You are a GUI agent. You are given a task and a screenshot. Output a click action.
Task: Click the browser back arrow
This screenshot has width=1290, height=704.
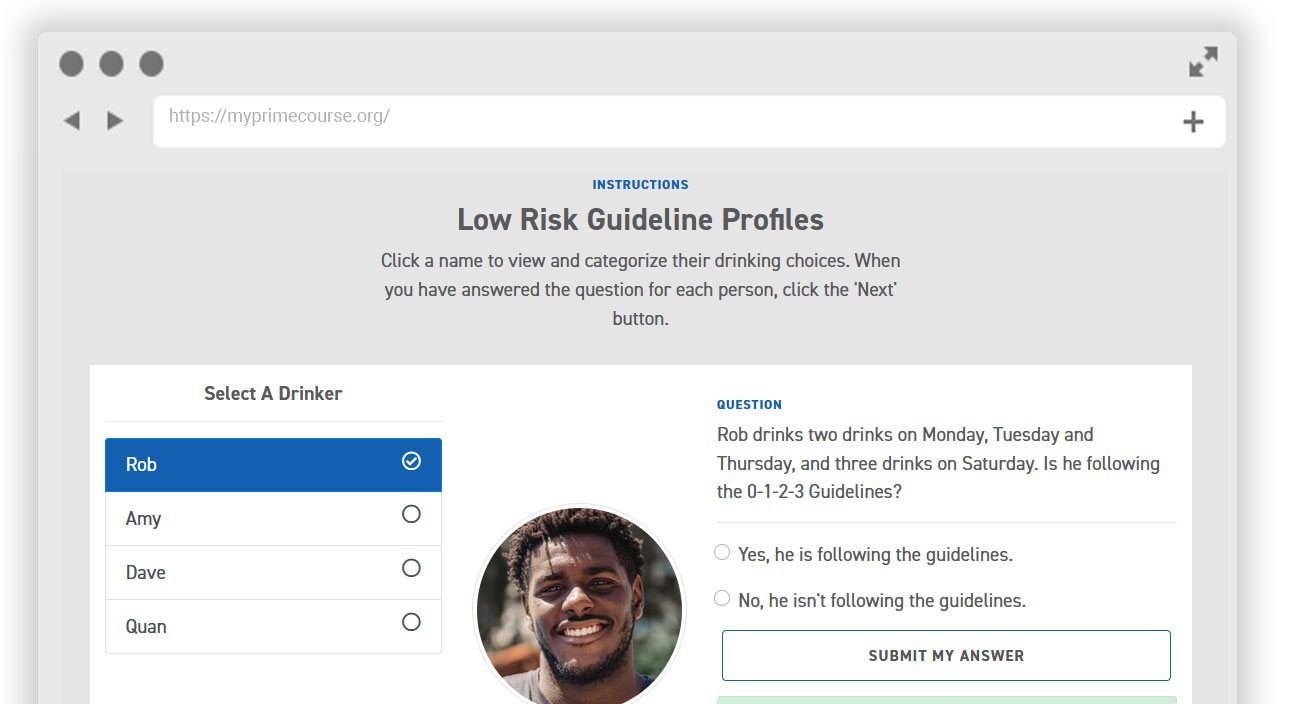[71, 121]
